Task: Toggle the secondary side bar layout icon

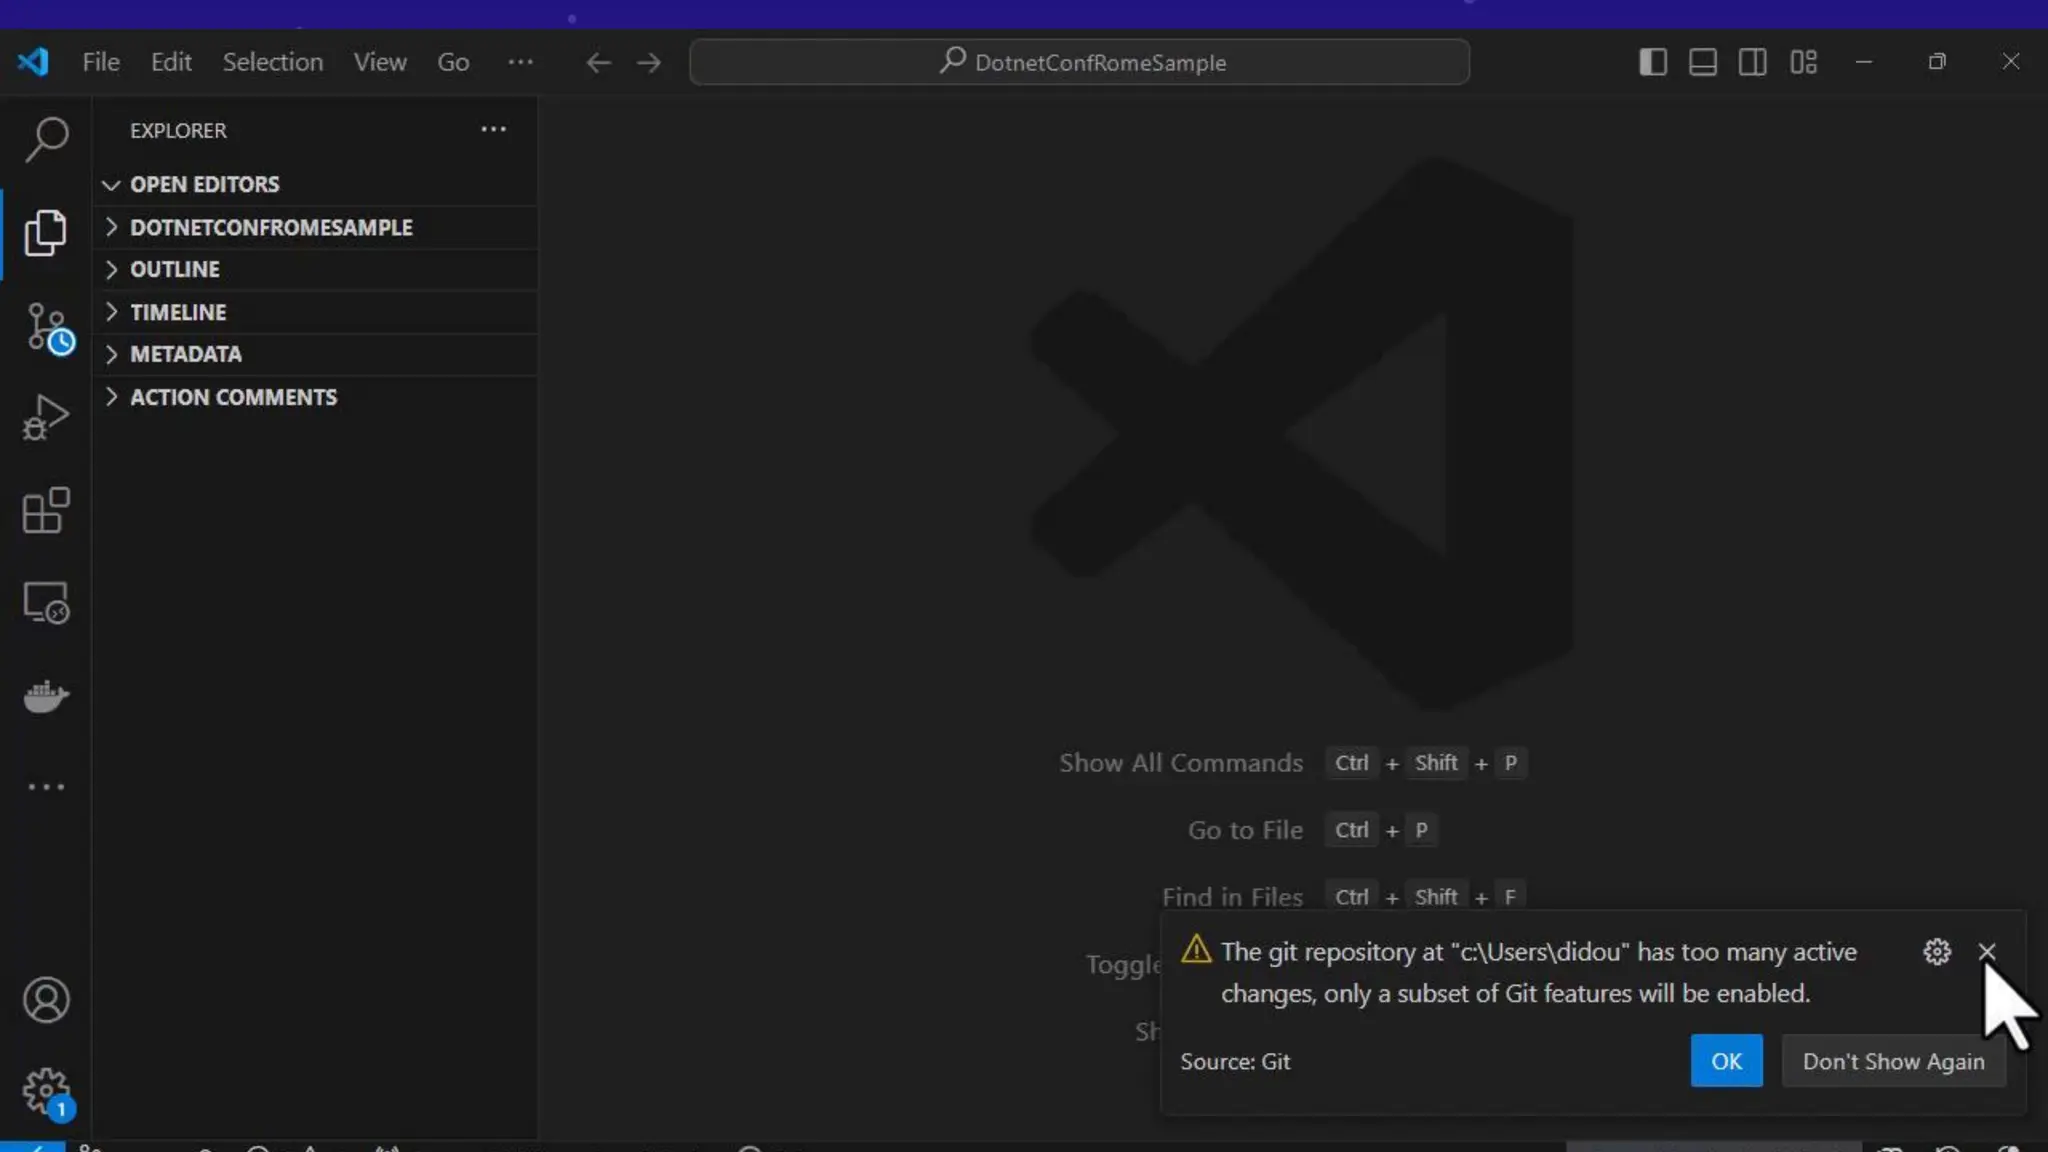Action: pyautogui.click(x=1752, y=62)
